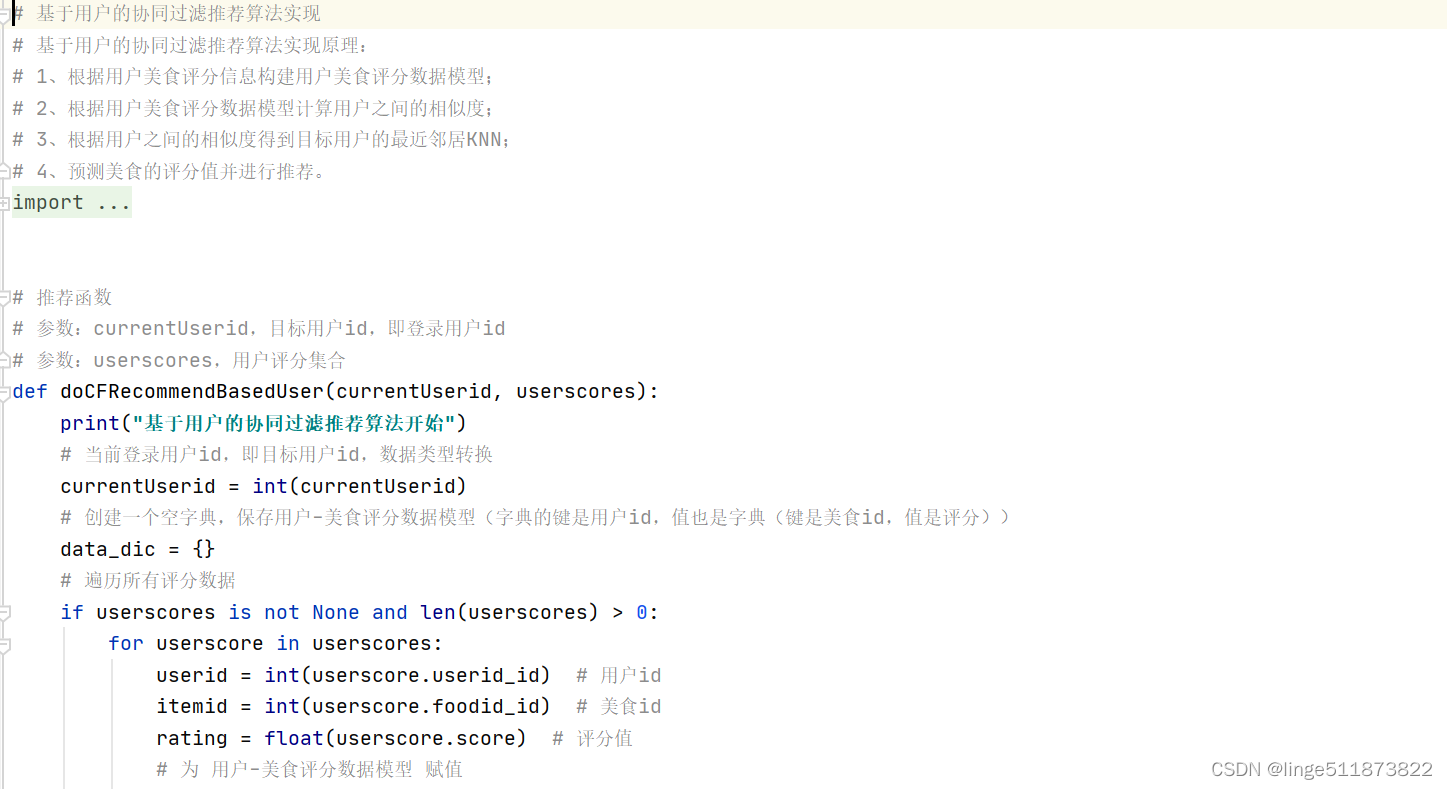Viewport: 1447px width, 789px height.
Task: Click the comment '# 创建一个空字典' line
Action: pyautogui.click(x=535, y=517)
